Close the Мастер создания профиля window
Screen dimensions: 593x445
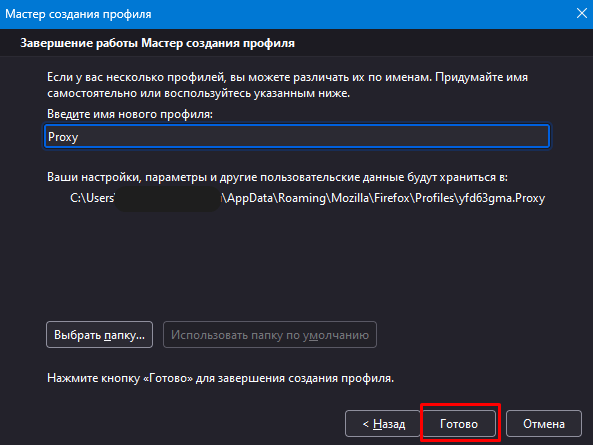(x=581, y=14)
